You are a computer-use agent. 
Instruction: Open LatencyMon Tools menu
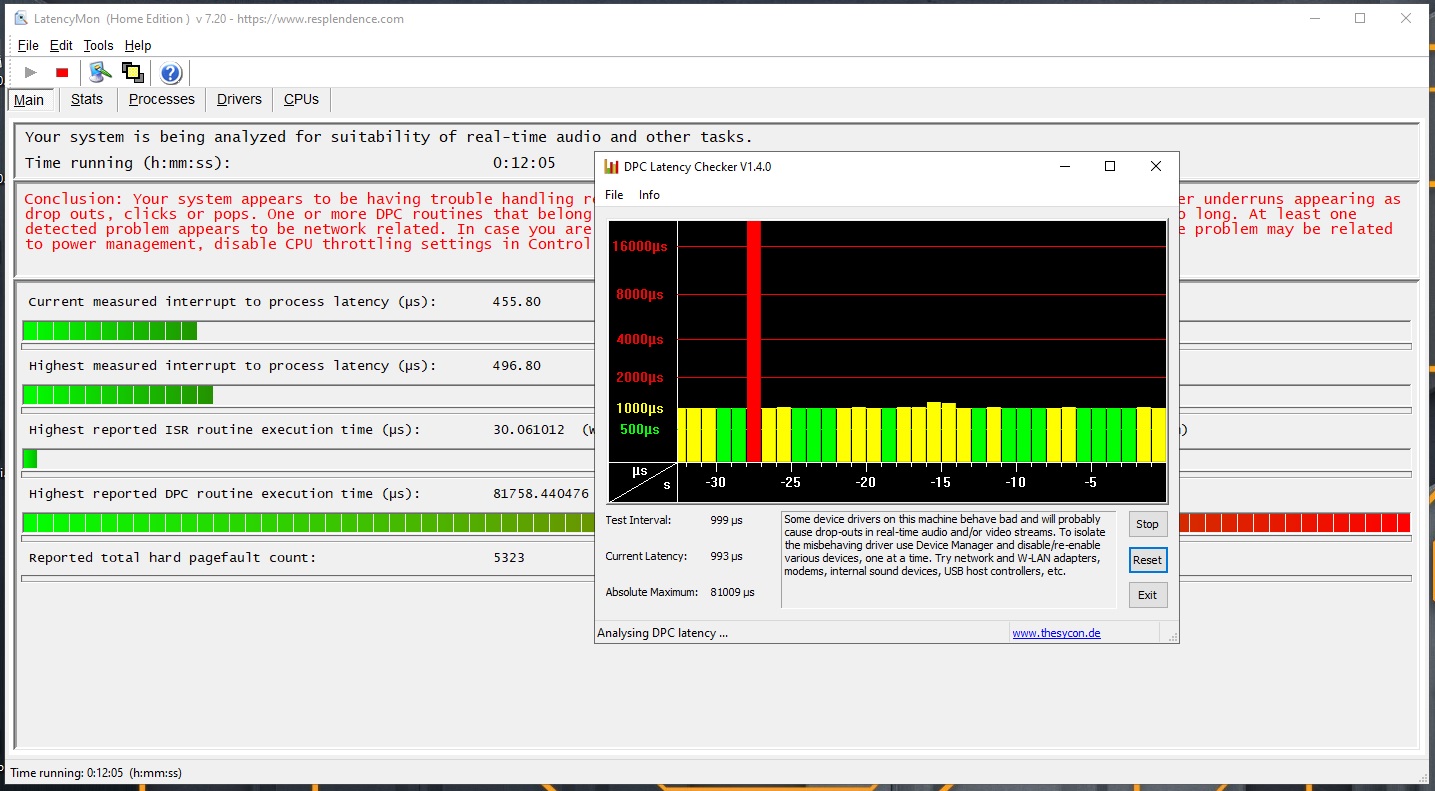coord(99,45)
